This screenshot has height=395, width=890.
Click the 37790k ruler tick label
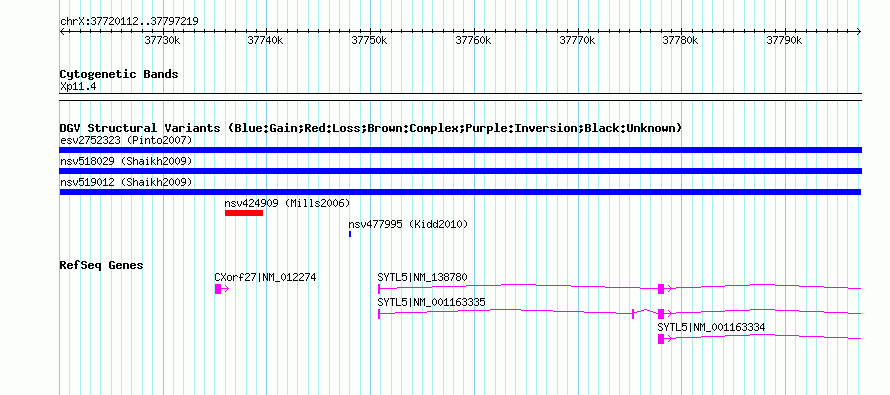pos(784,40)
